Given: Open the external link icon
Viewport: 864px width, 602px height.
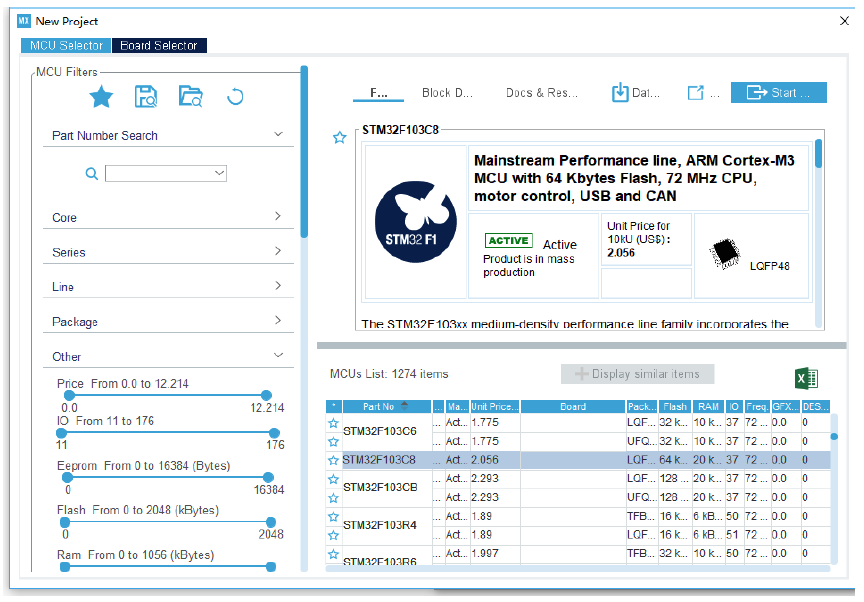Looking at the screenshot, I should 696,93.
